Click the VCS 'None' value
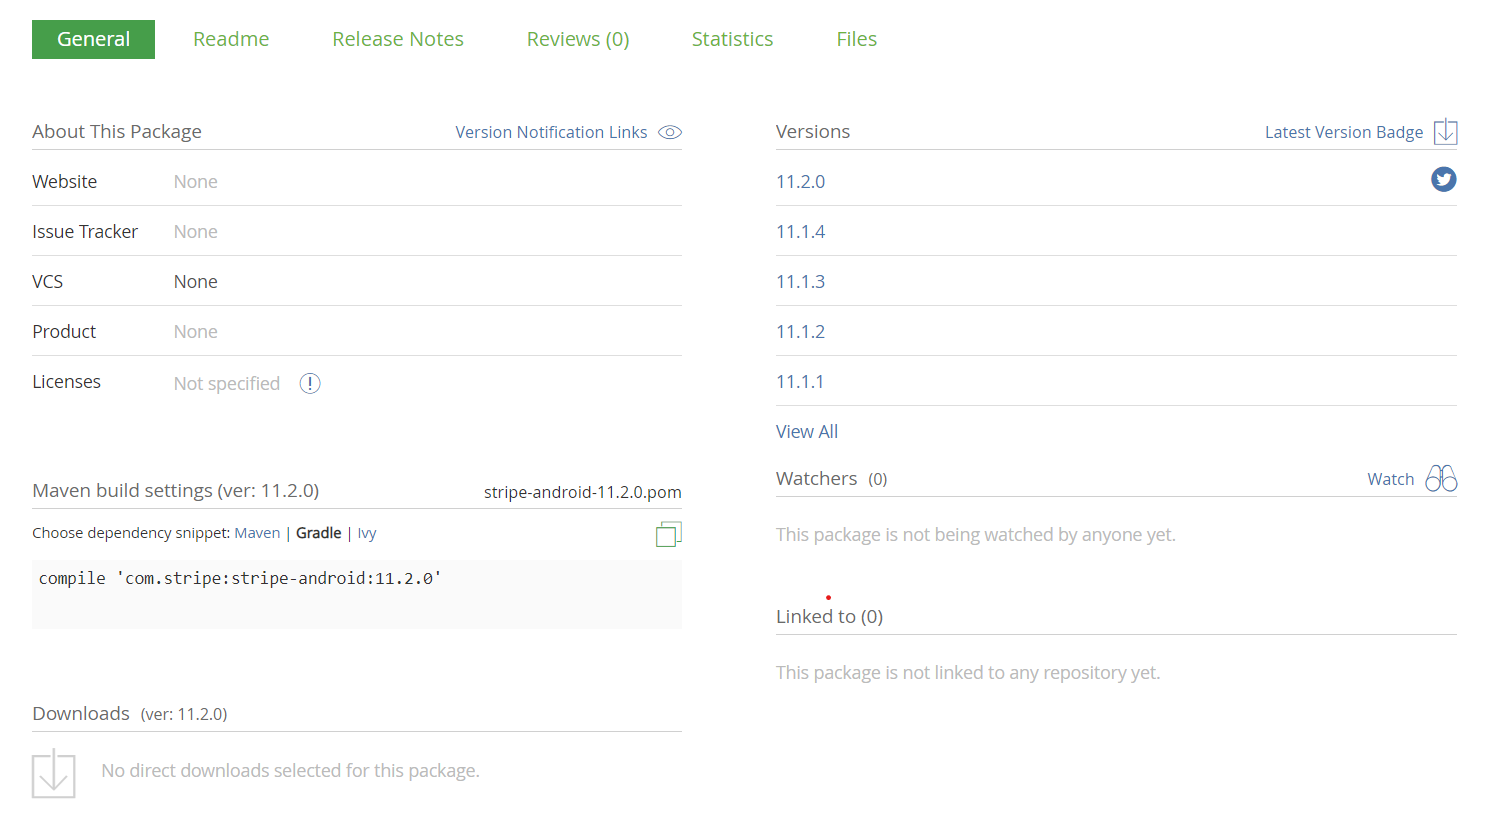Screen dimensions: 1502x833 [x=196, y=281]
